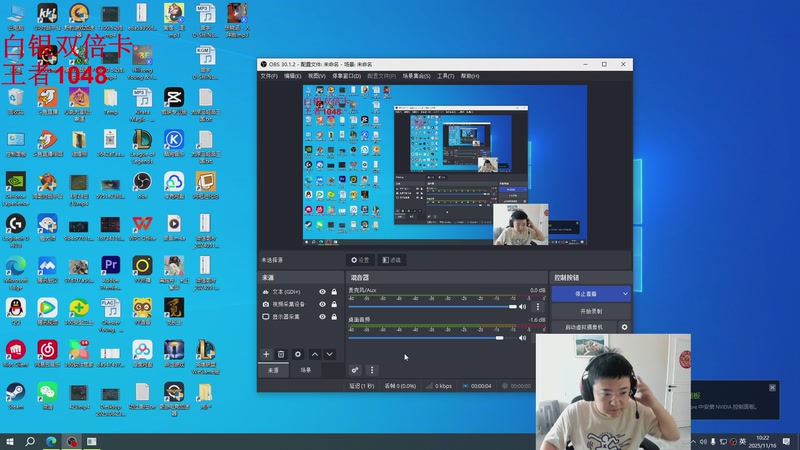Screen dimensions: 800x450
Task: Click 0 kbps bitrate in status bar
Action: tap(439, 386)
